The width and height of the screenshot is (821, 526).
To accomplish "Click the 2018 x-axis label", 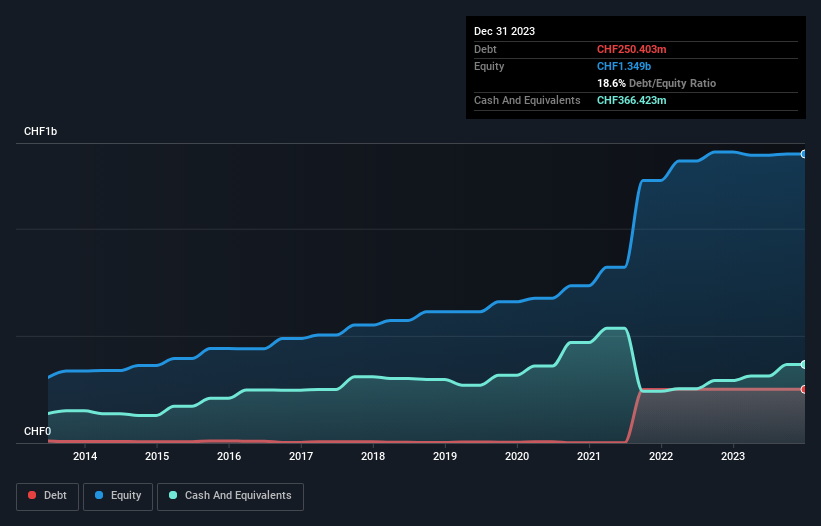I will [x=373, y=456].
